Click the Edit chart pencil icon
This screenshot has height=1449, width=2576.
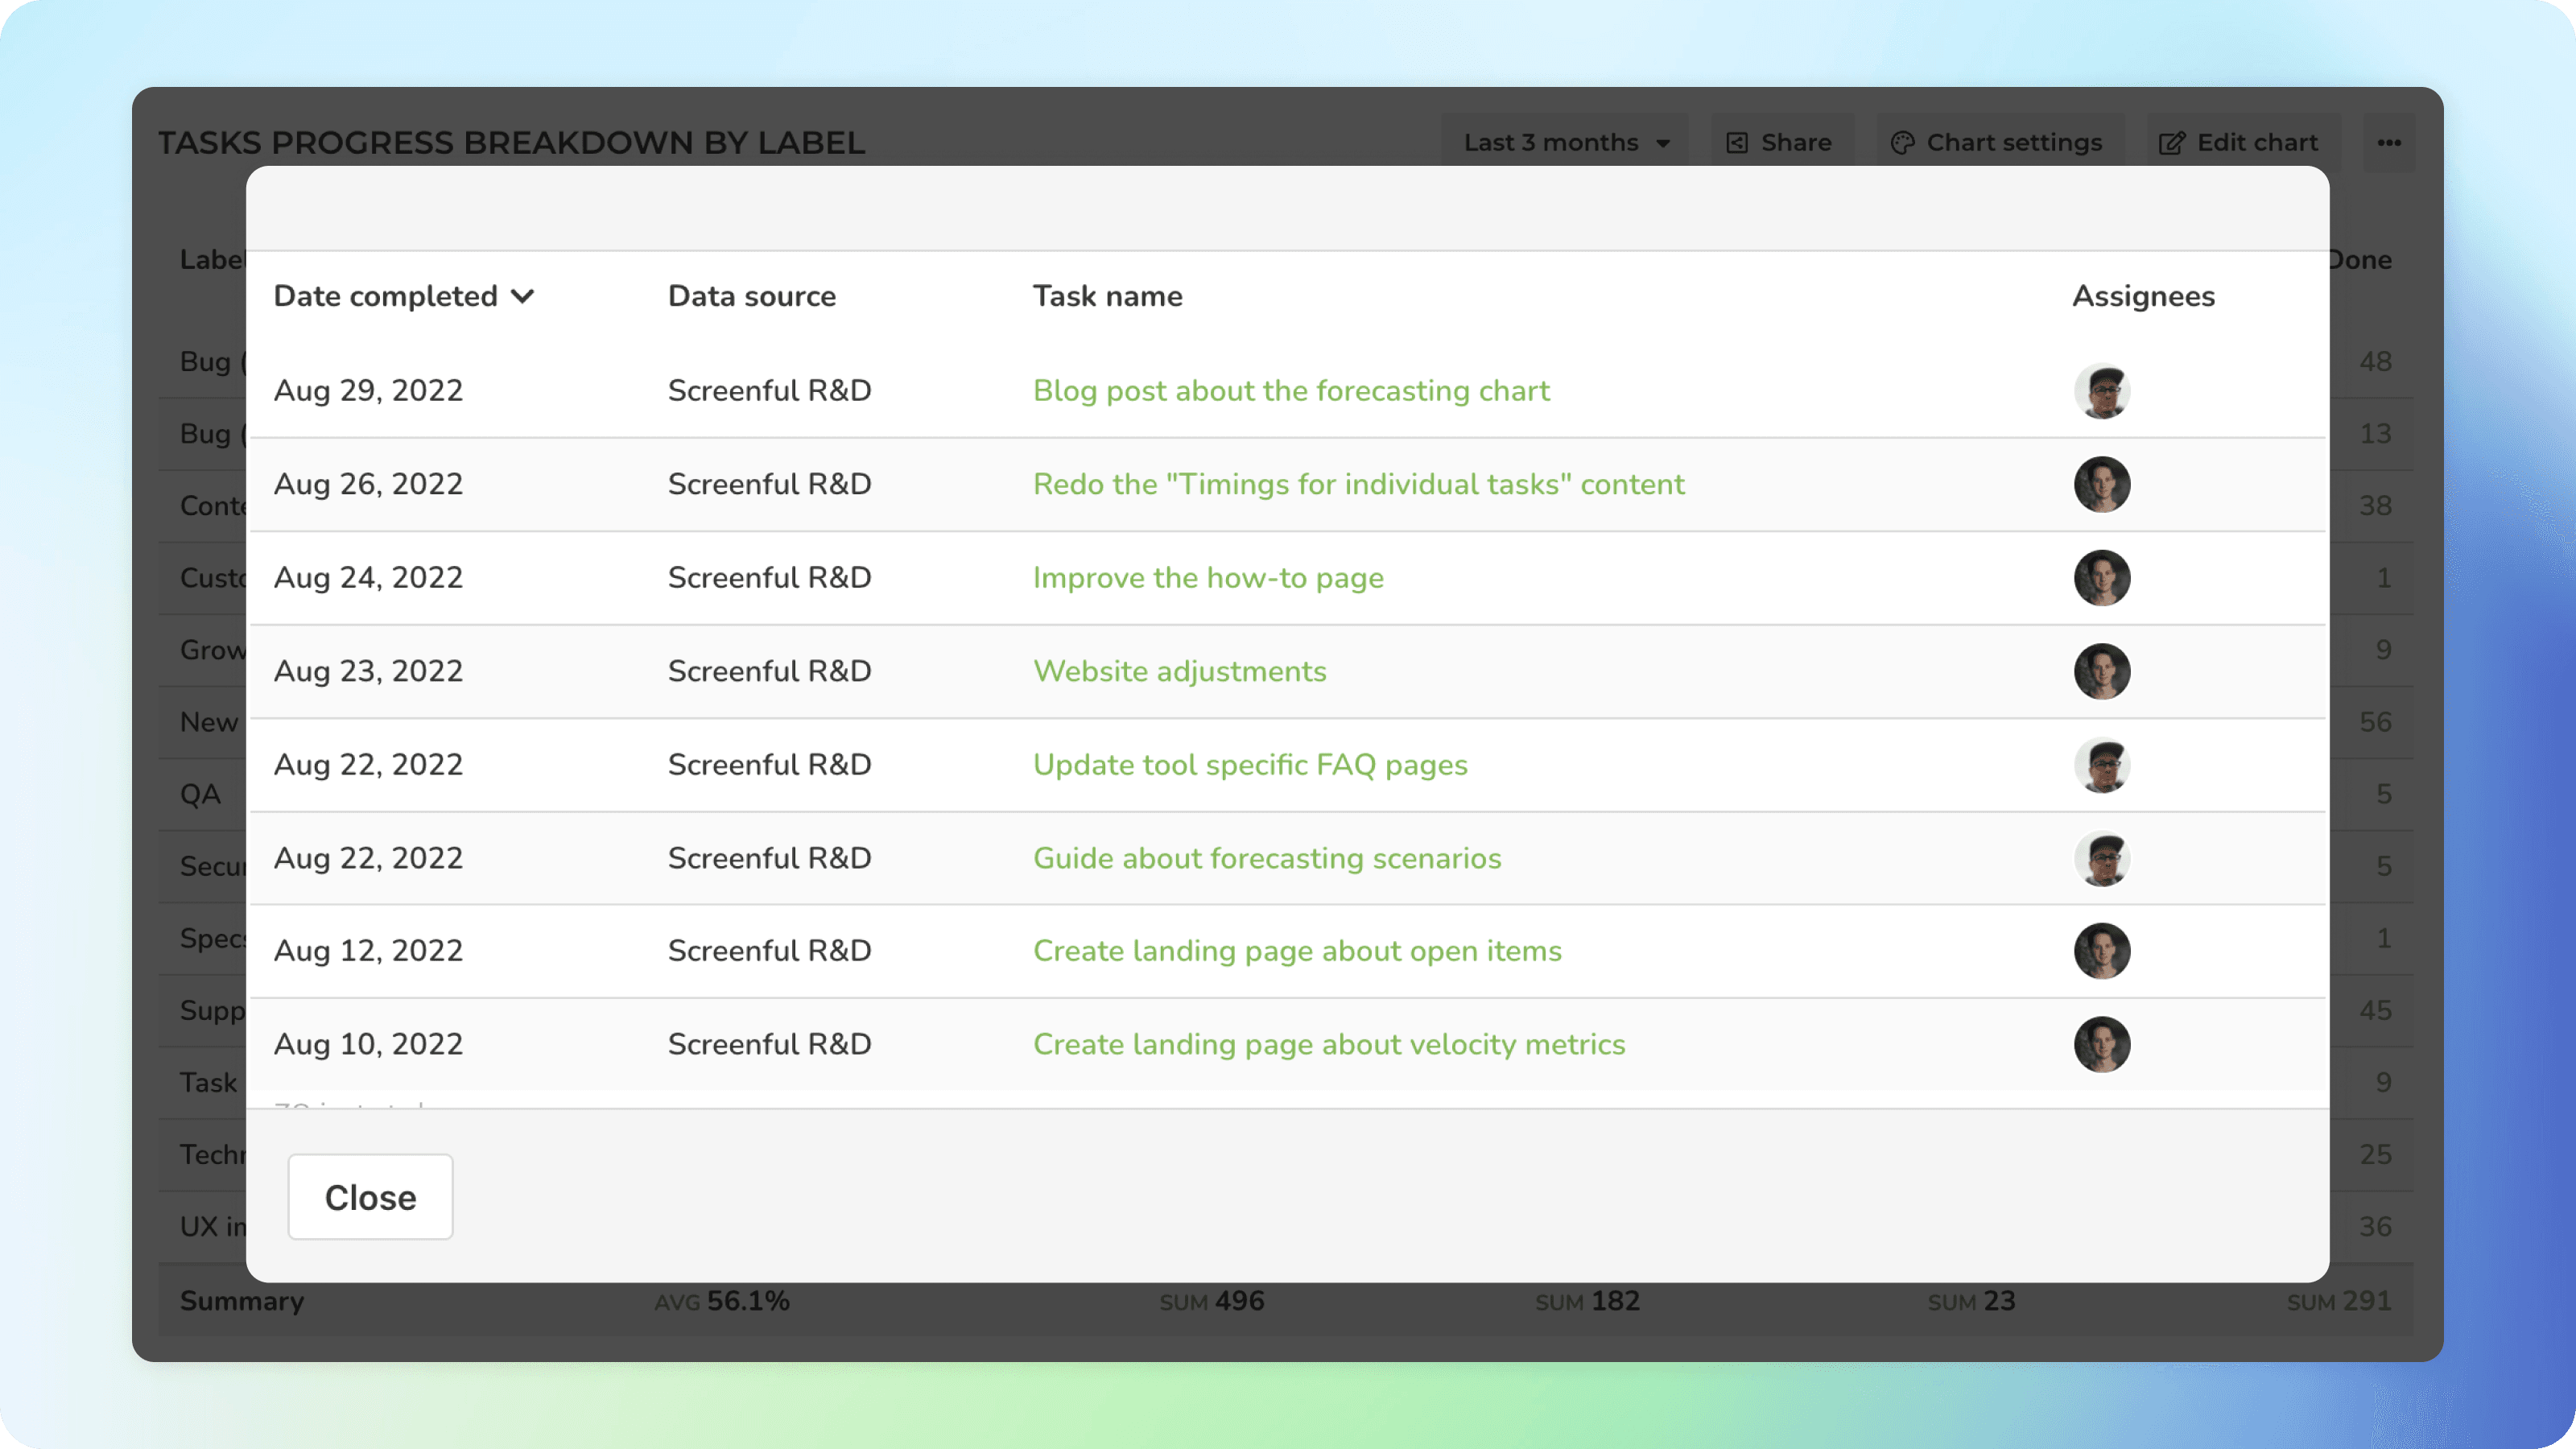[x=2171, y=143]
